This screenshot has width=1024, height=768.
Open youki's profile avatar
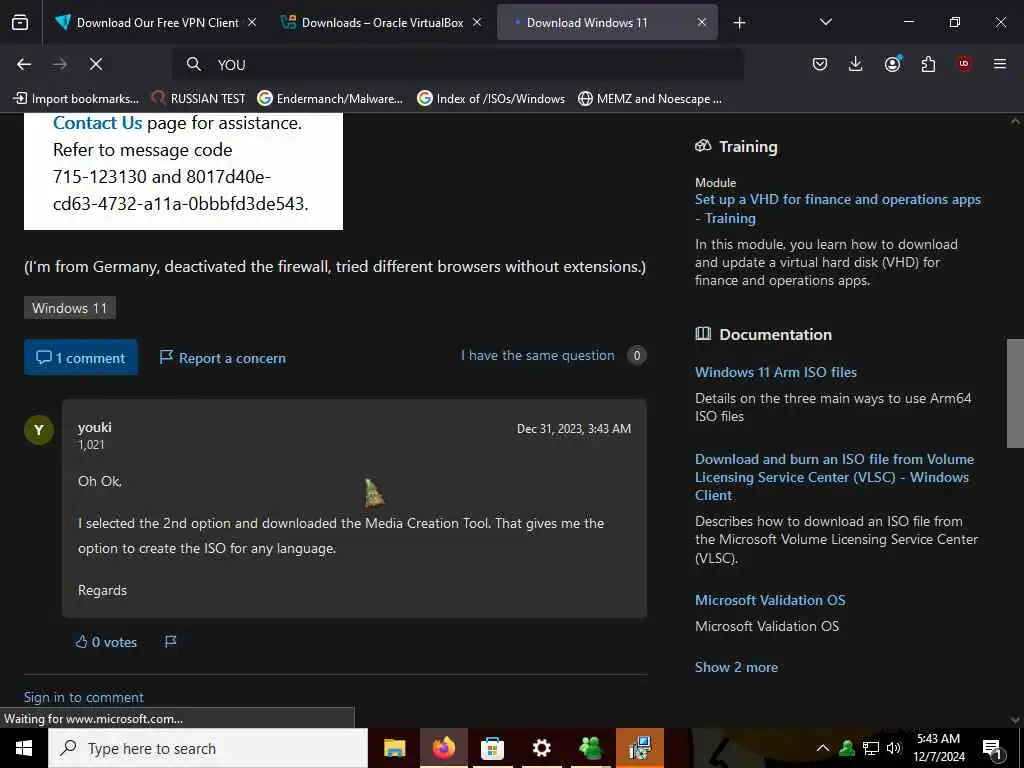(39, 430)
